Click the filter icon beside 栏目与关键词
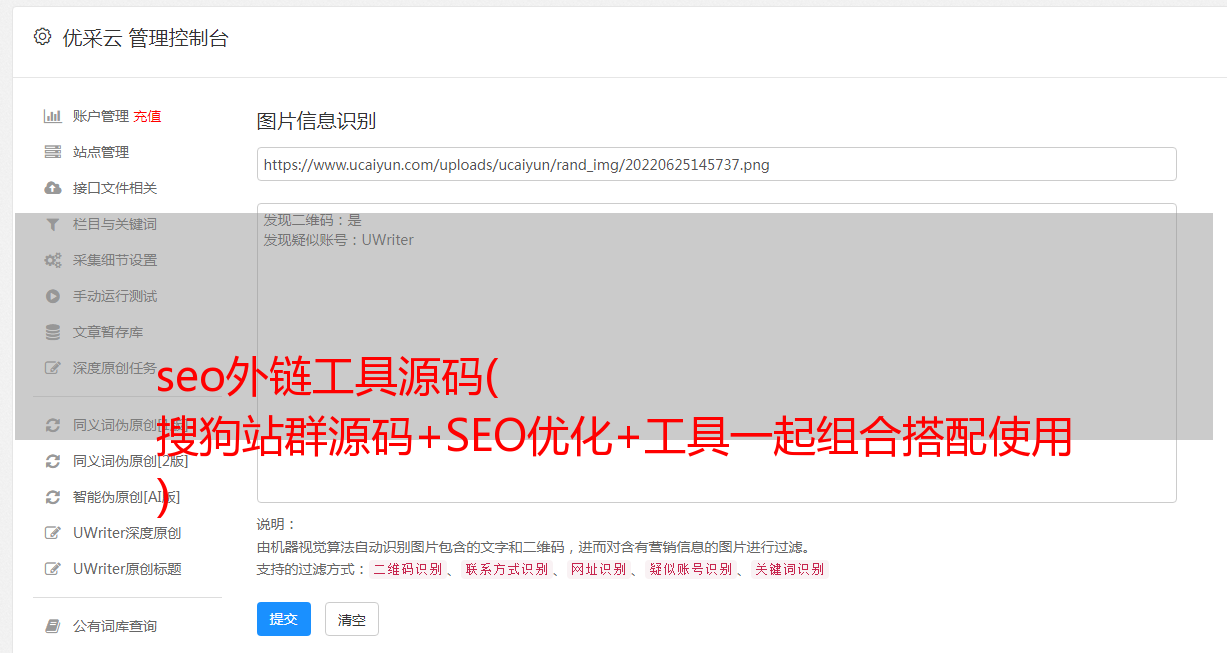Screen dimensions: 1227x653 pos(53,224)
